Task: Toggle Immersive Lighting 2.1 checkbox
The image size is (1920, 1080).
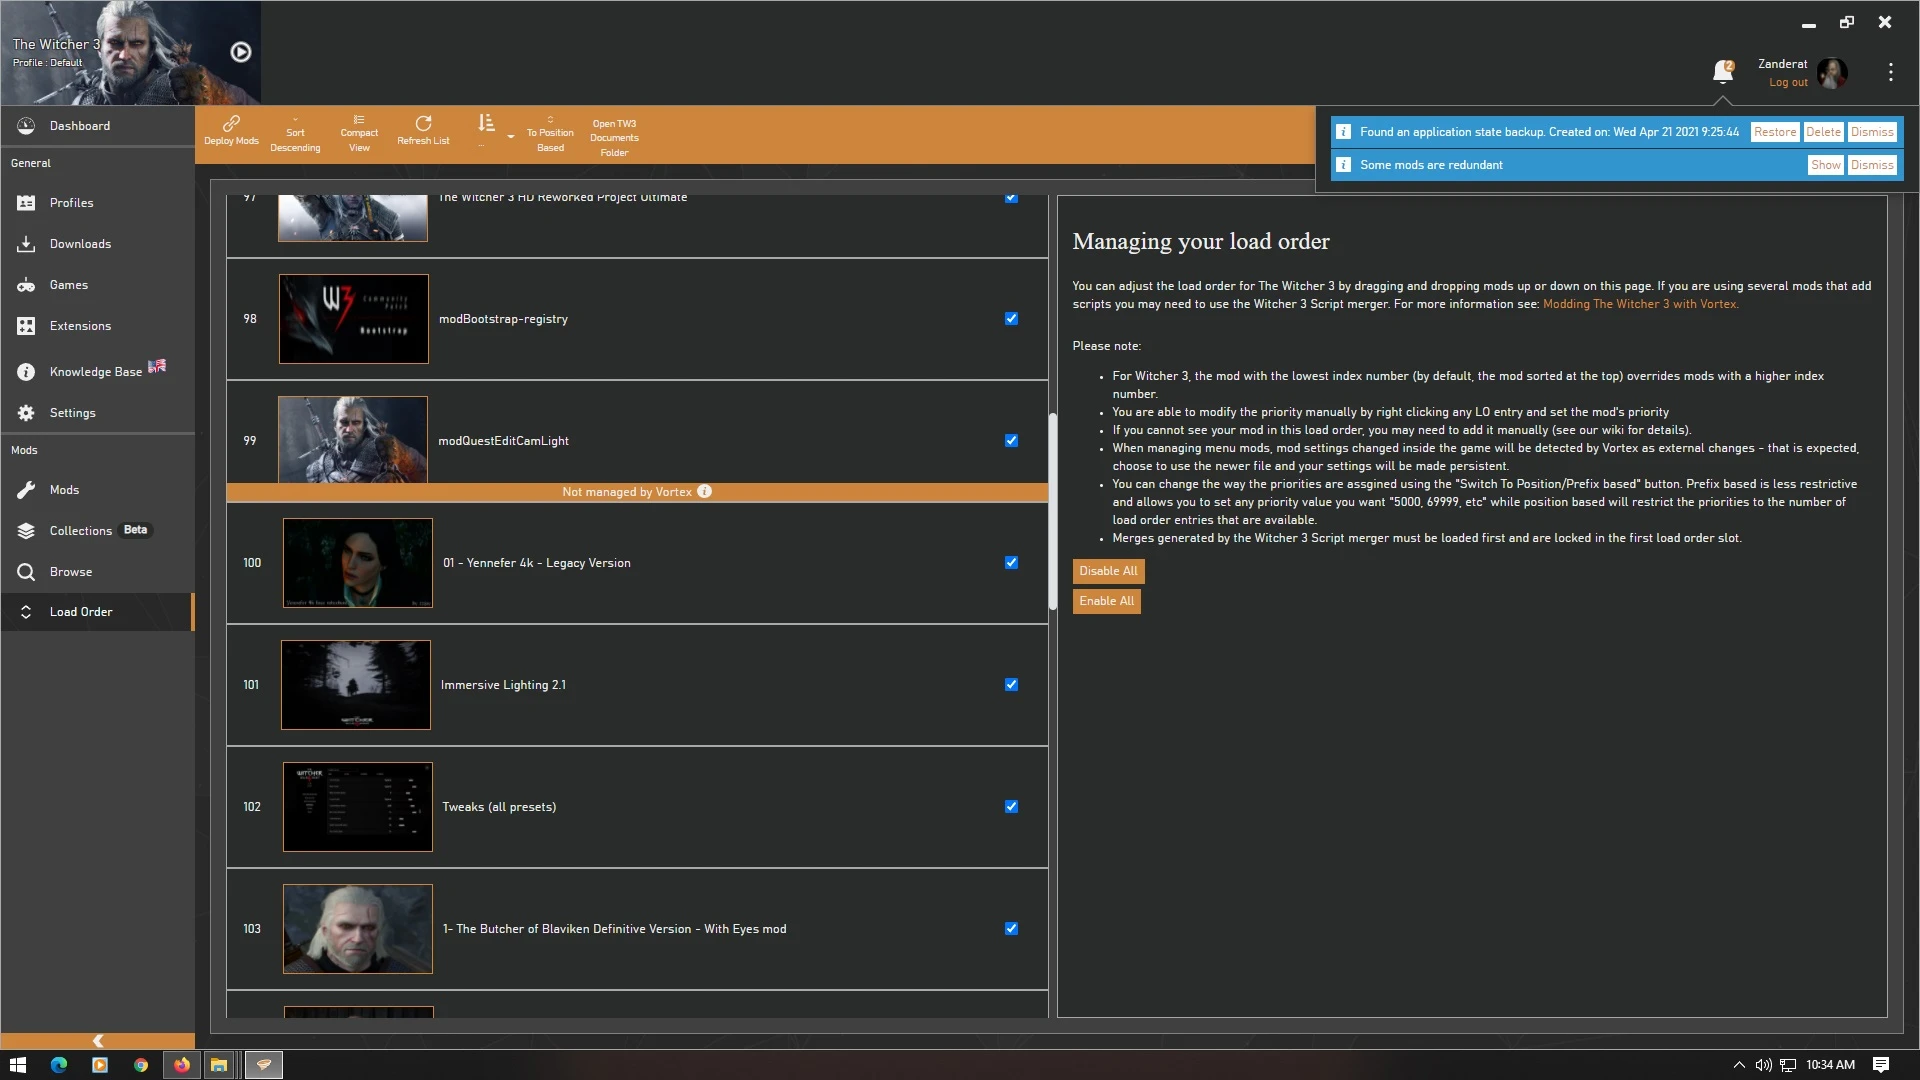Action: coord(1011,685)
